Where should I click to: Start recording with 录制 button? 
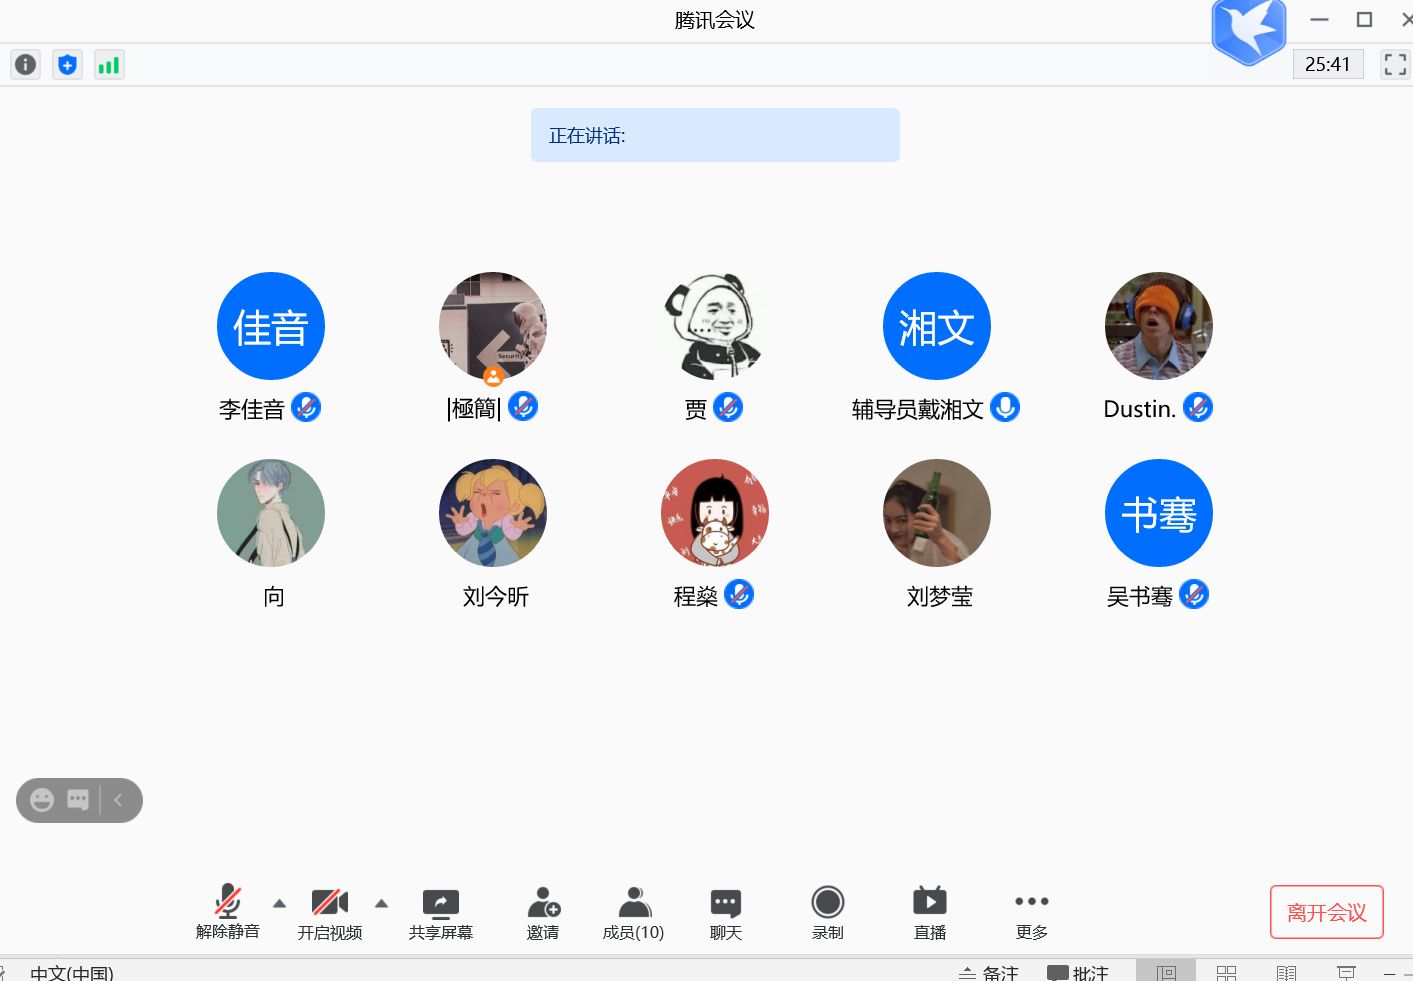tap(827, 913)
